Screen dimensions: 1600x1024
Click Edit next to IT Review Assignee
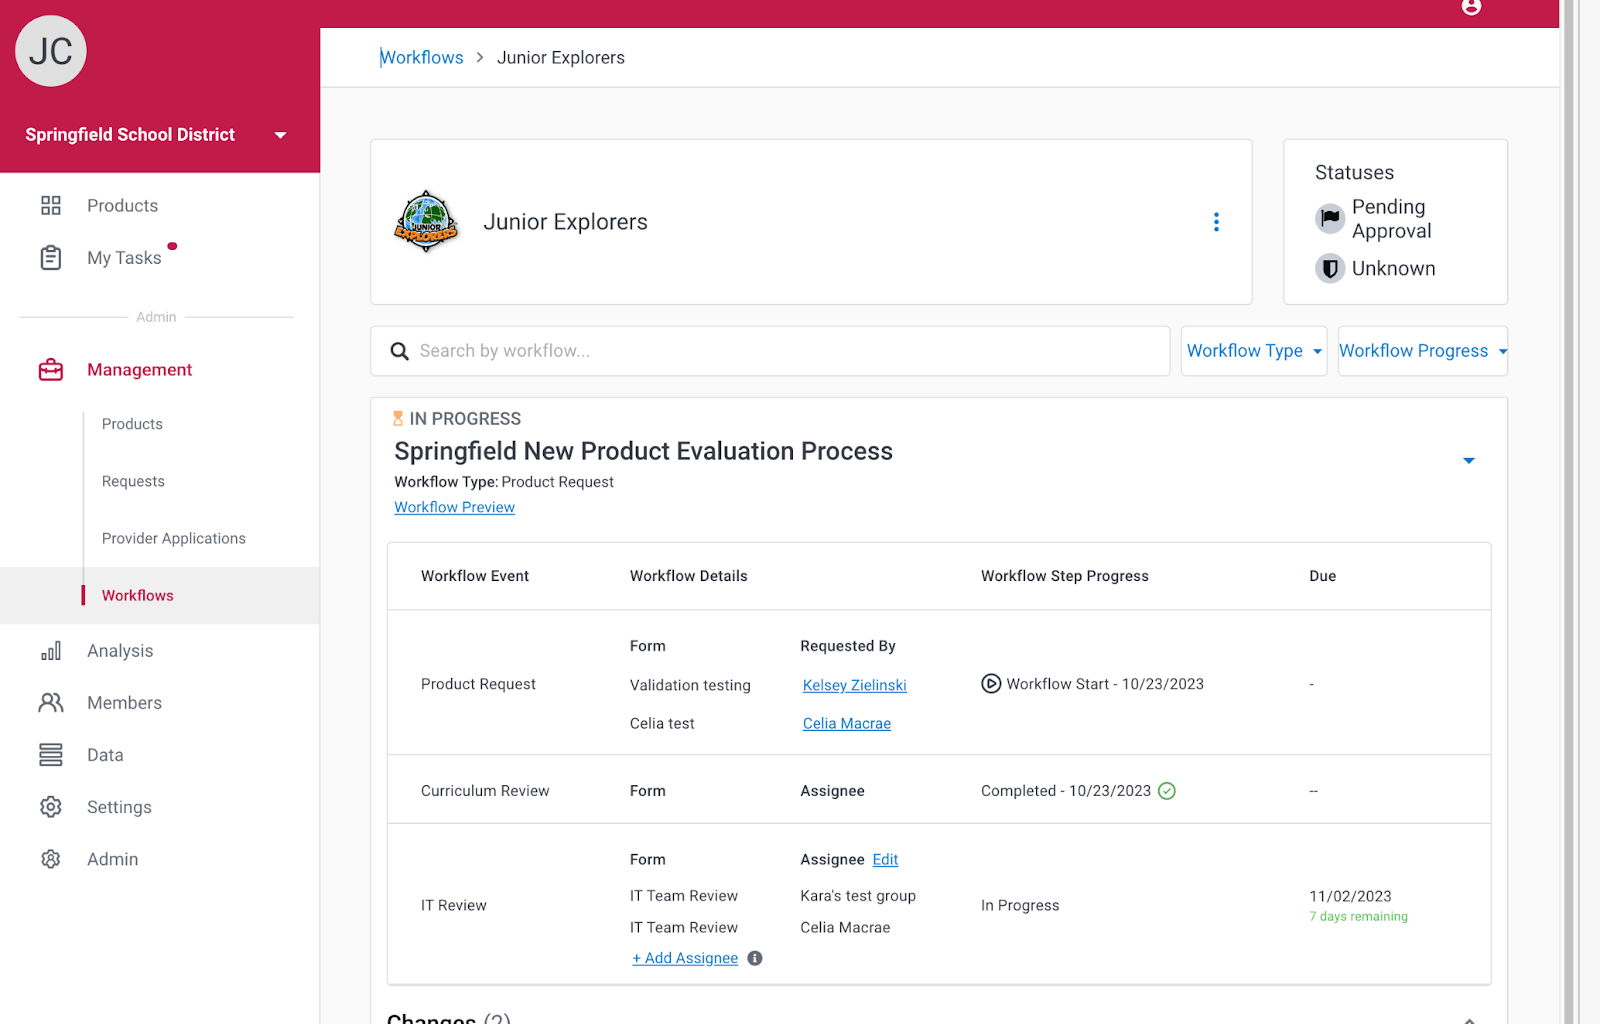pos(885,859)
